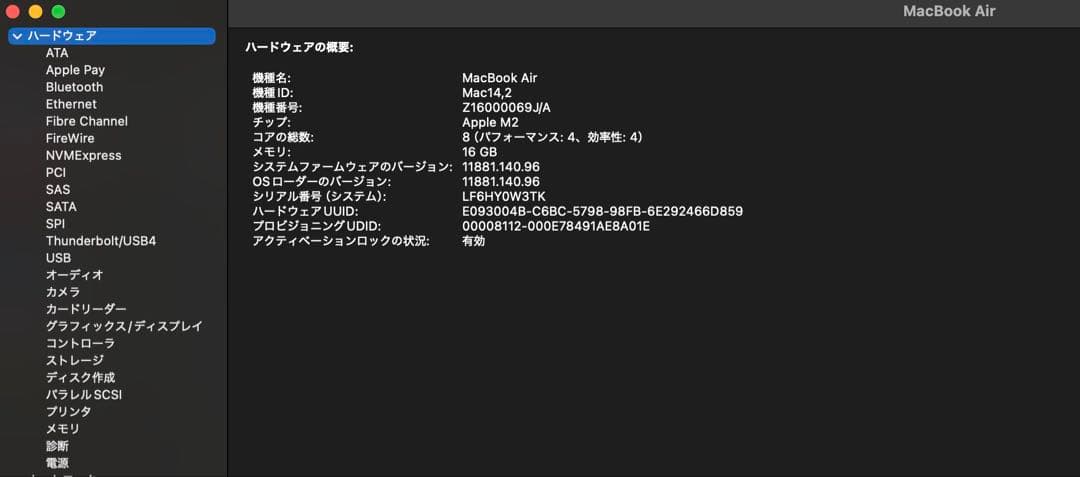Open コントローラ in the sidebar

pos(80,343)
